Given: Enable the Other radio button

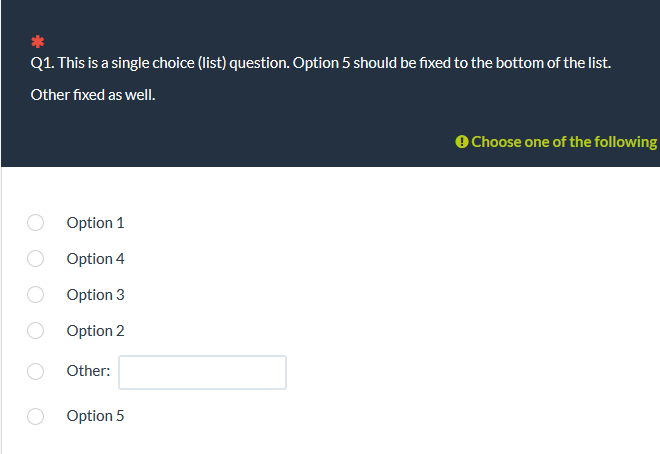Looking at the screenshot, I should (x=35, y=372).
